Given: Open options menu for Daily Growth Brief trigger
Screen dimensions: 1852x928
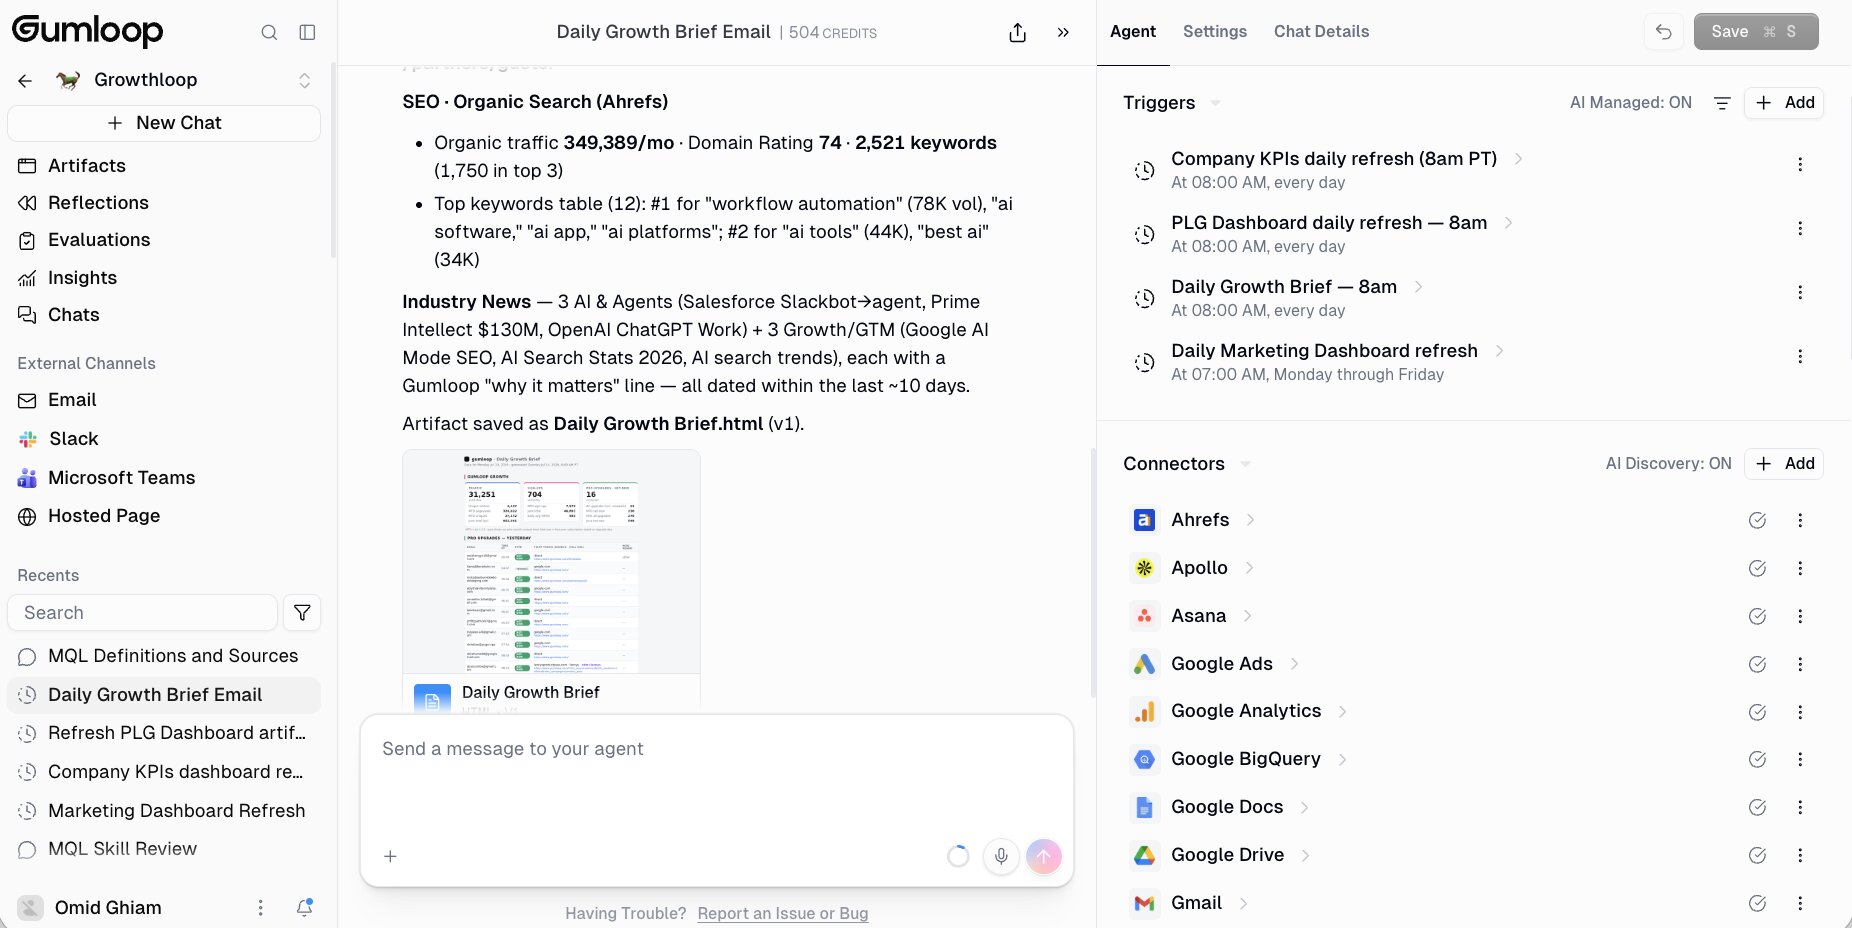Looking at the screenshot, I should (x=1800, y=293).
